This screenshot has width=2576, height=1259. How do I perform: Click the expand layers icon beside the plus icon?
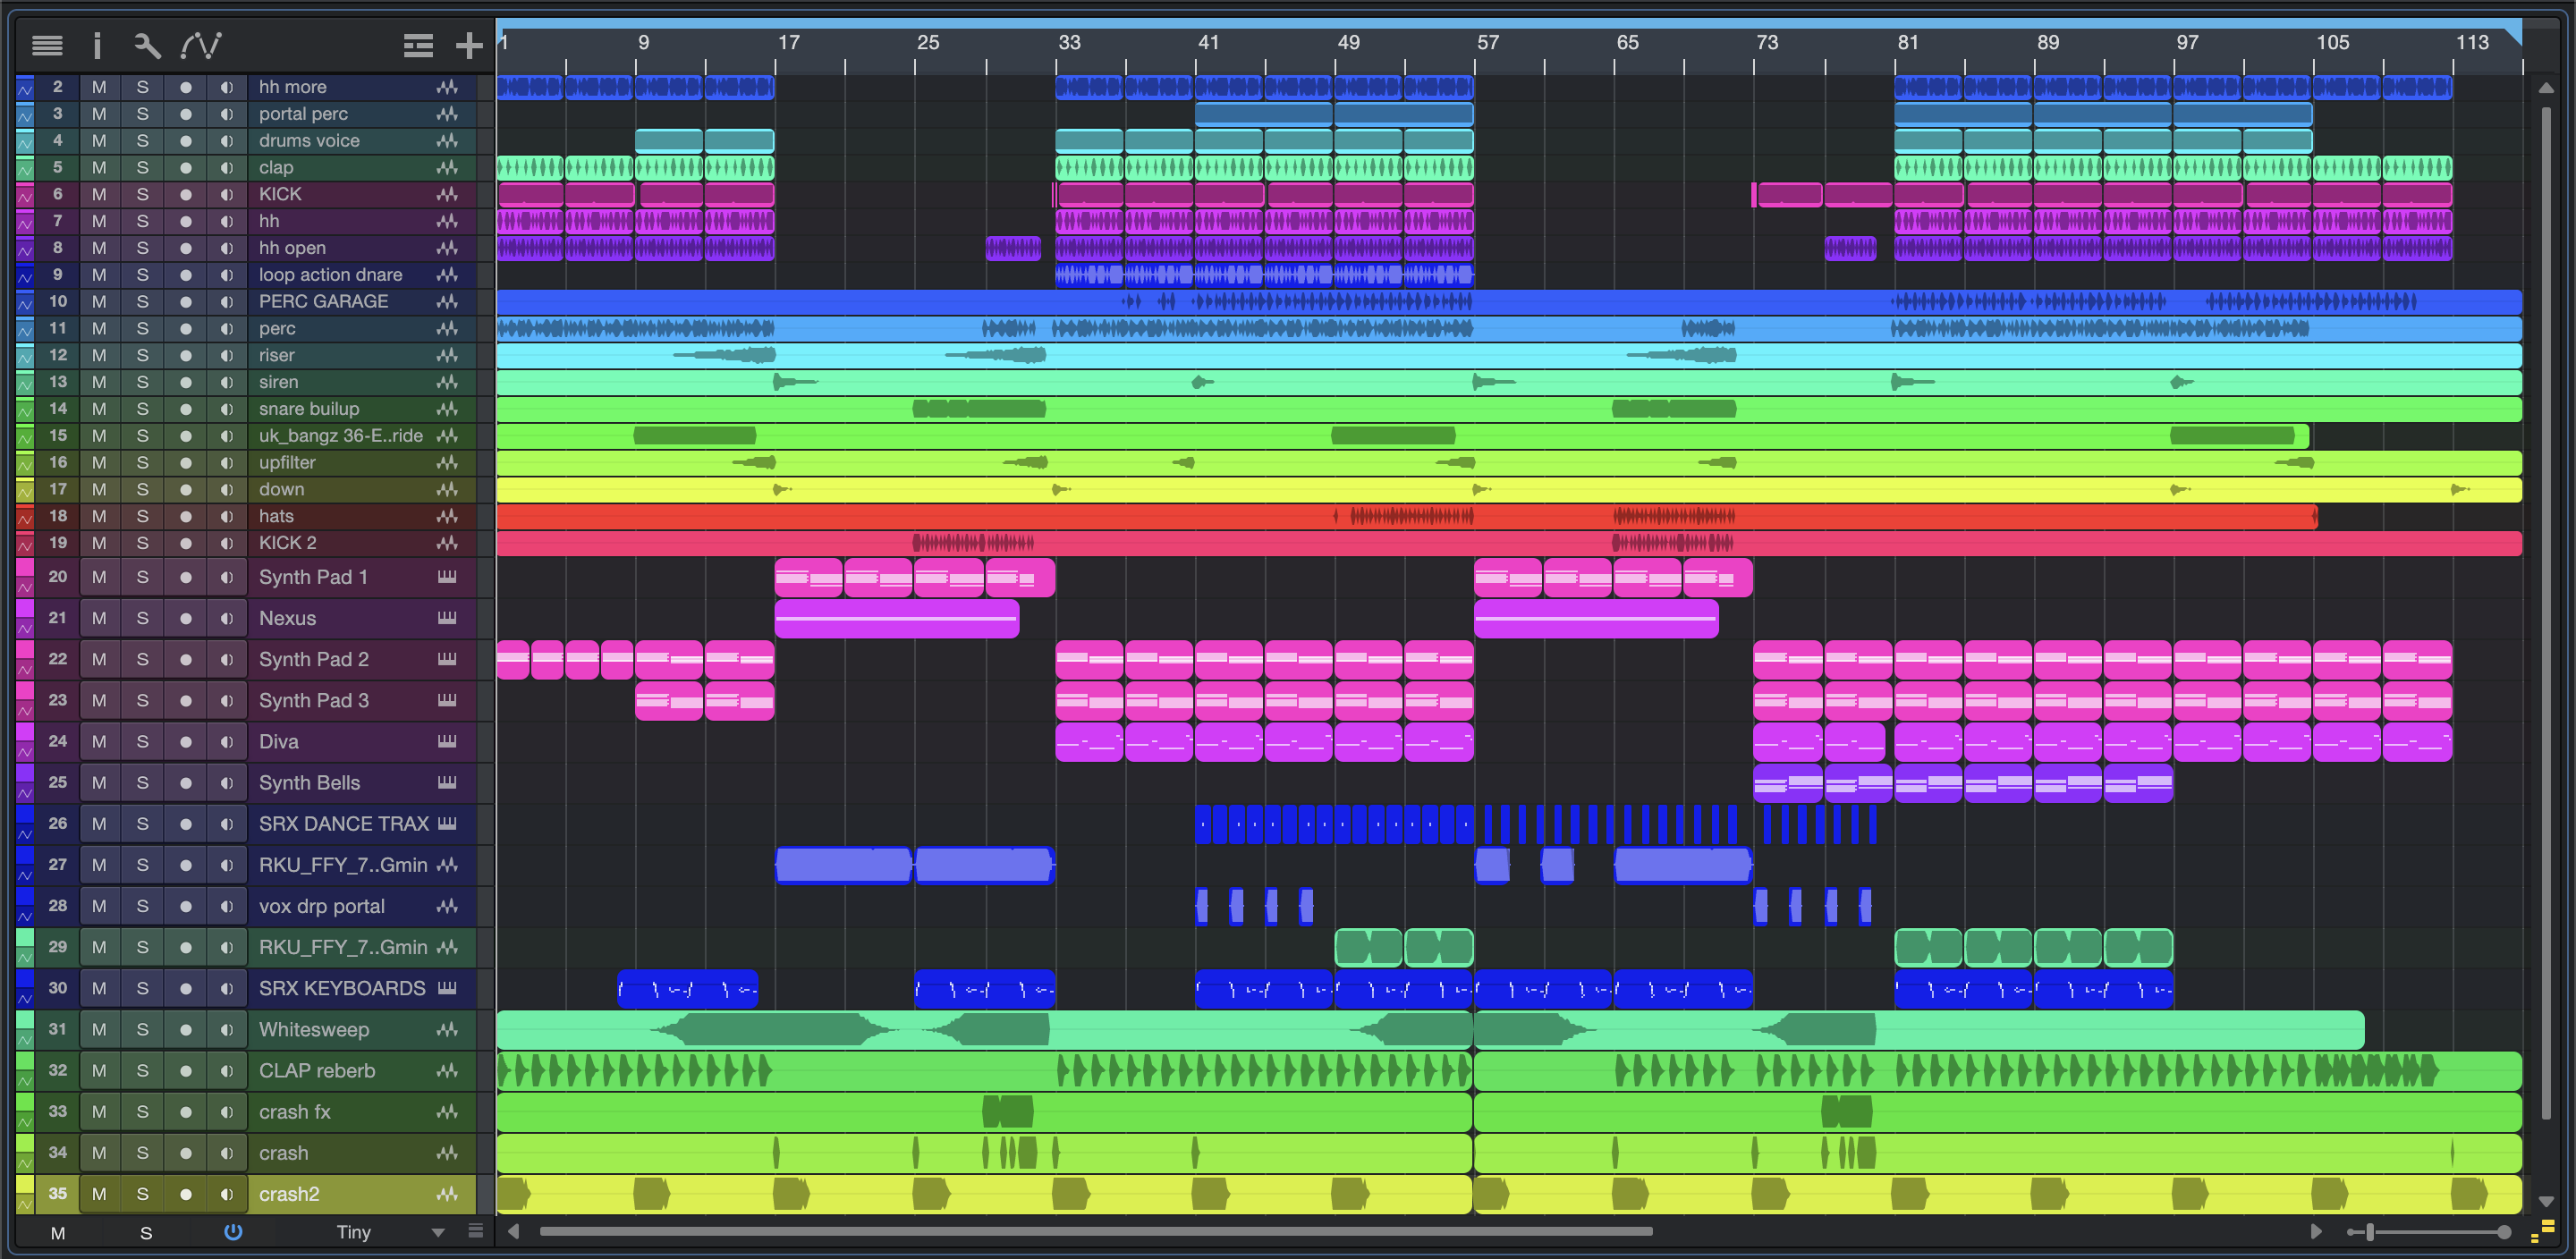418,45
